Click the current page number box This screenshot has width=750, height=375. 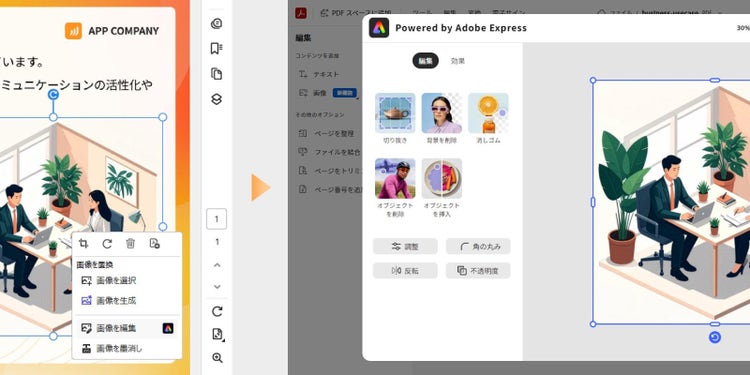point(217,219)
